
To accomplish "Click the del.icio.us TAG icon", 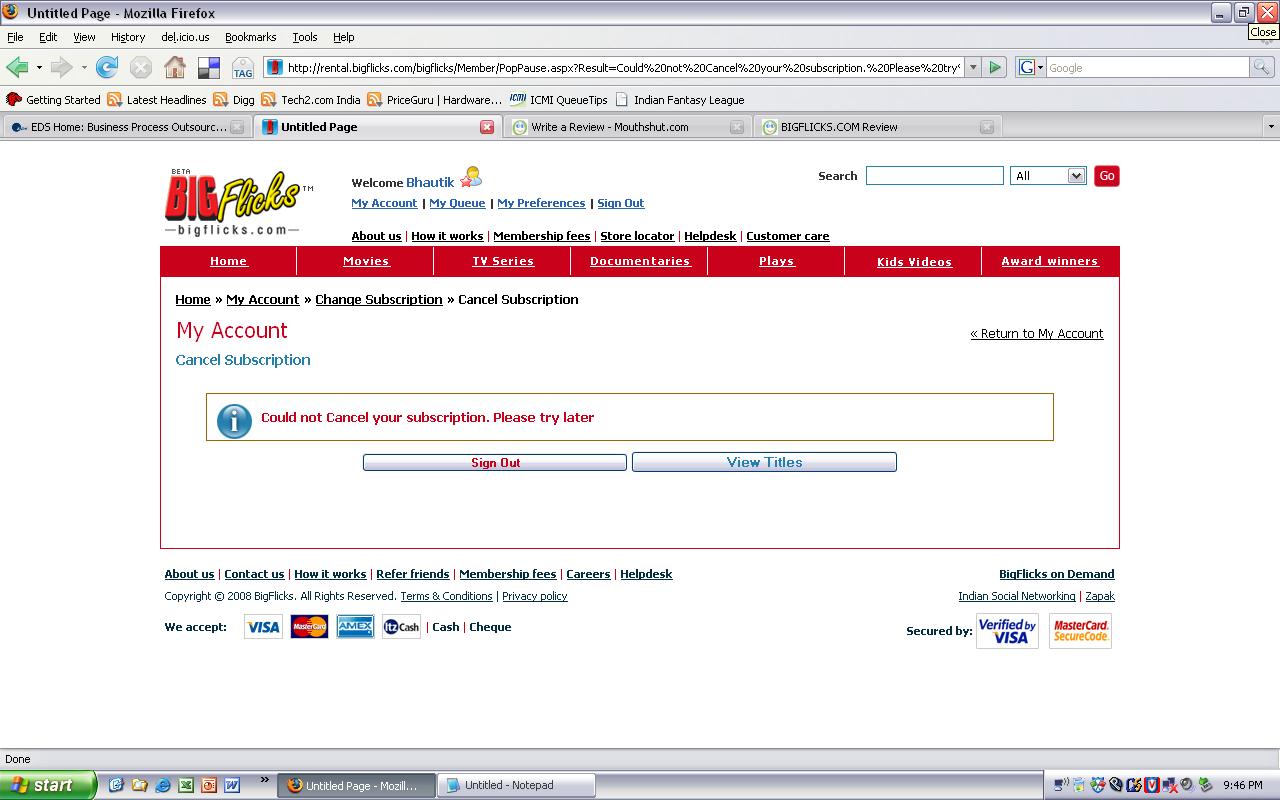I will [243, 68].
